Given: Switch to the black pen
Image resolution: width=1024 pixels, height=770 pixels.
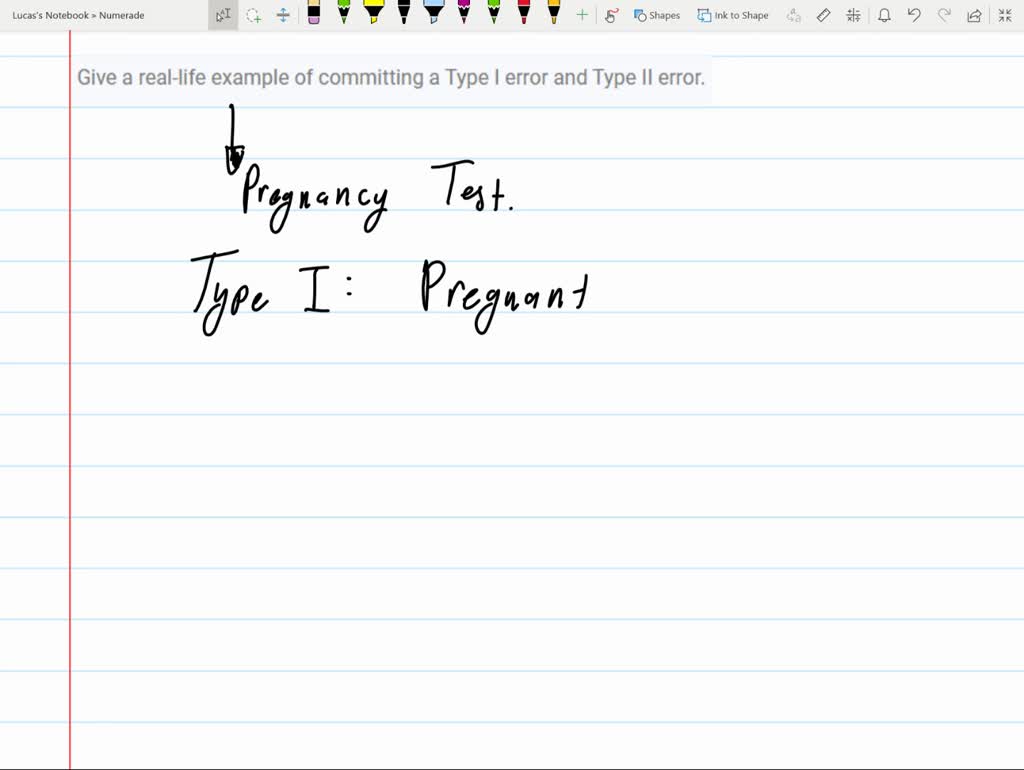Looking at the screenshot, I should point(404,14).
